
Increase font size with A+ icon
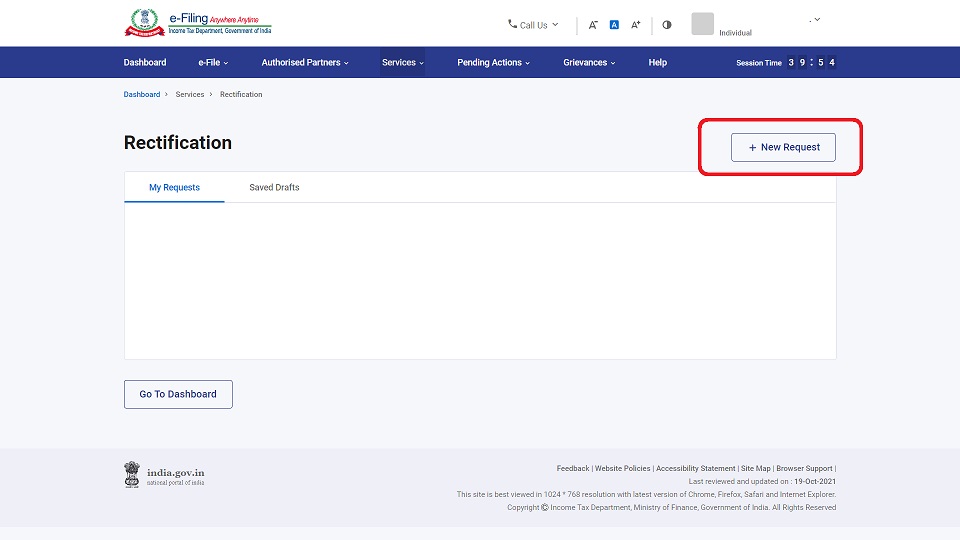(x=635, y=25)
